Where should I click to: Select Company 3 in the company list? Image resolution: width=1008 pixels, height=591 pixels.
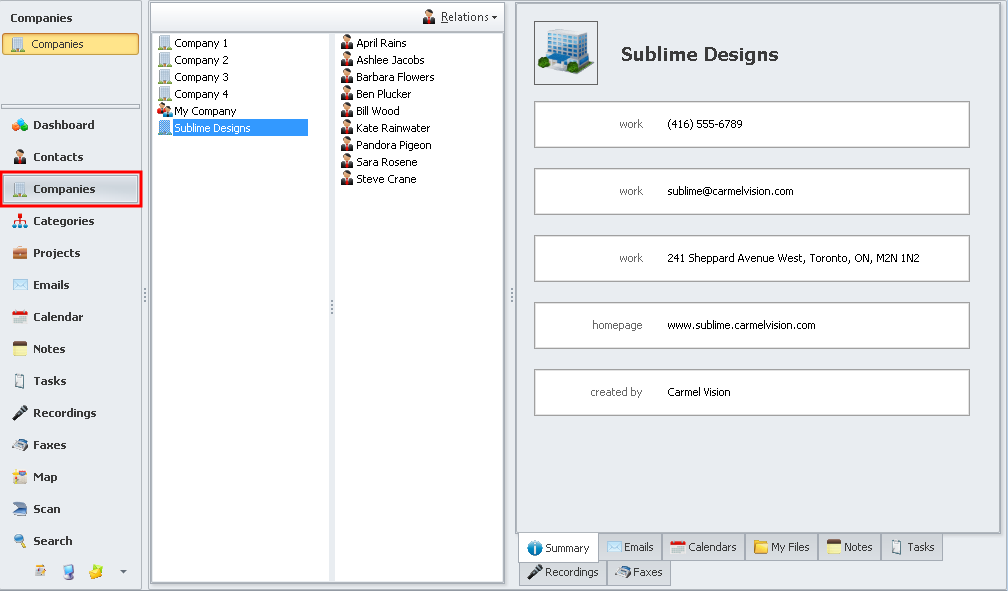[x=201, y=77]
